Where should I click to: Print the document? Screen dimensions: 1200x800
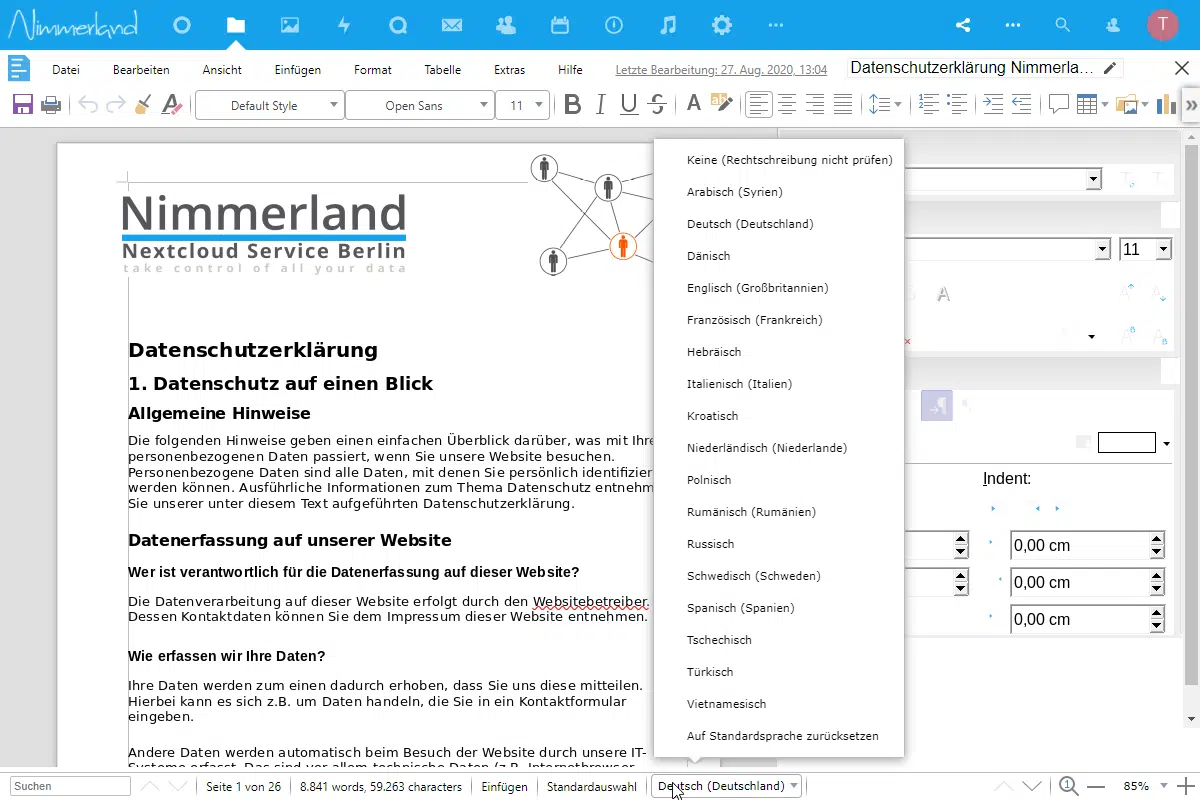click(52, 104)
